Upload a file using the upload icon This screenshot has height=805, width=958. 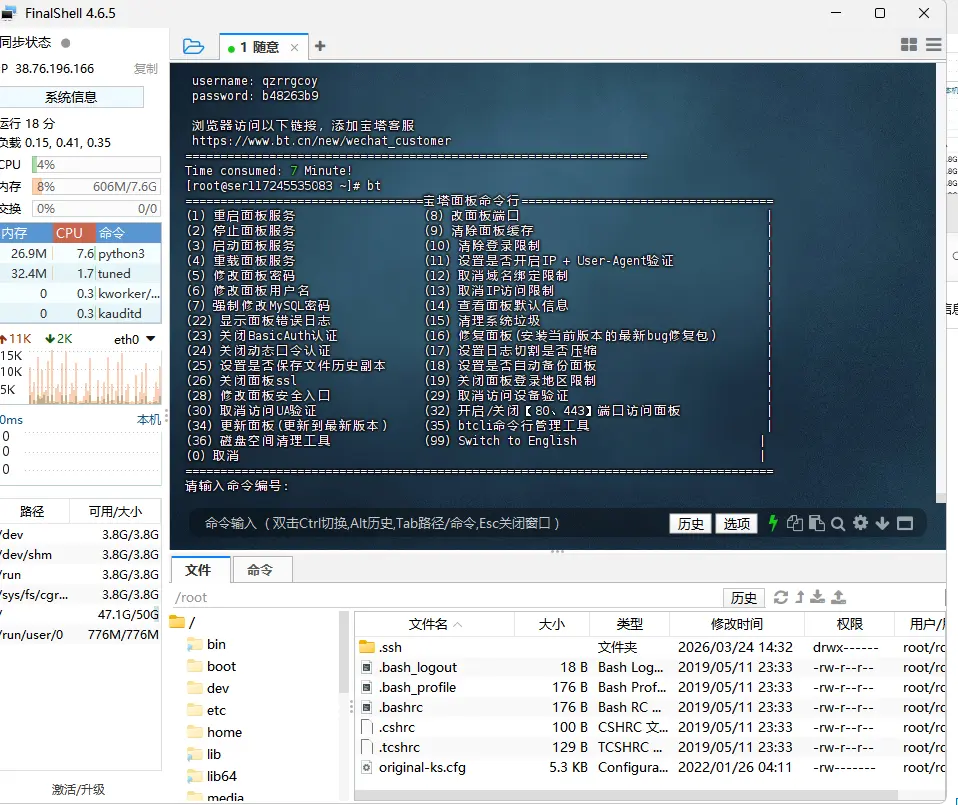839,597
